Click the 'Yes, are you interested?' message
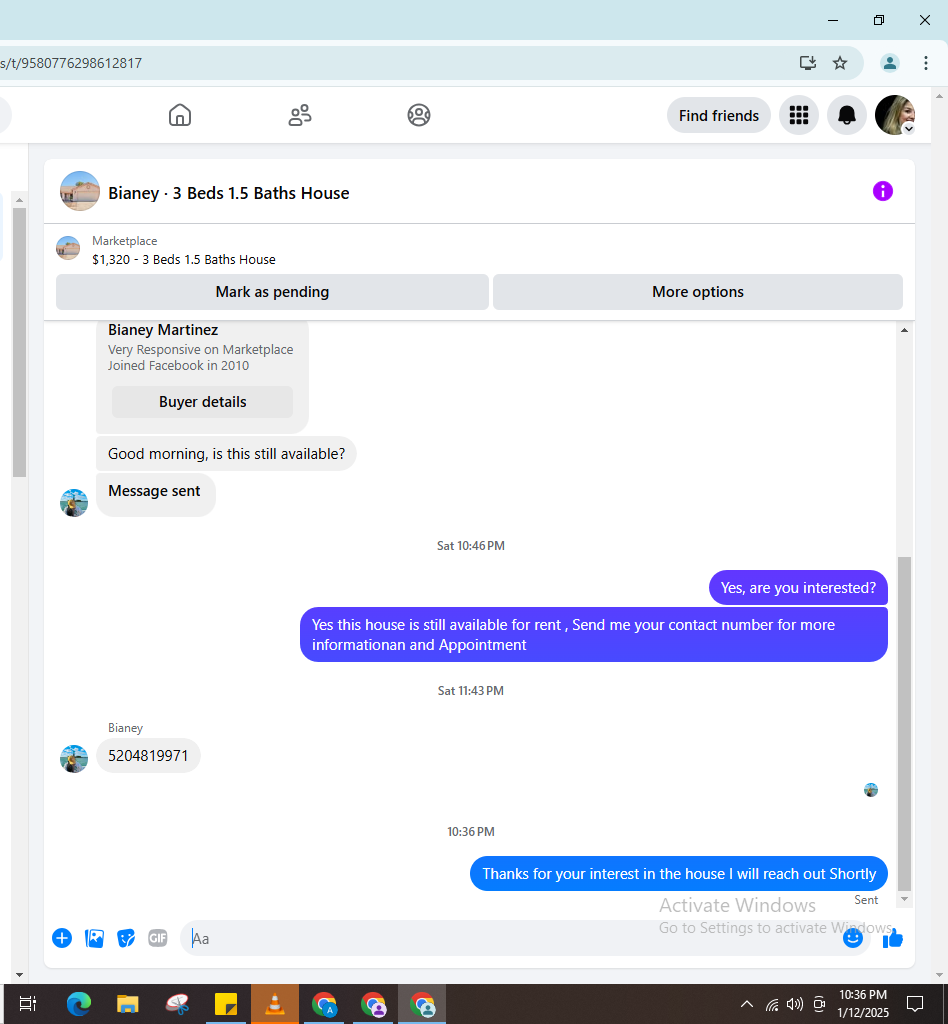Image resolution: width=948 pixels, height=1024 pixels. point(798,588)
